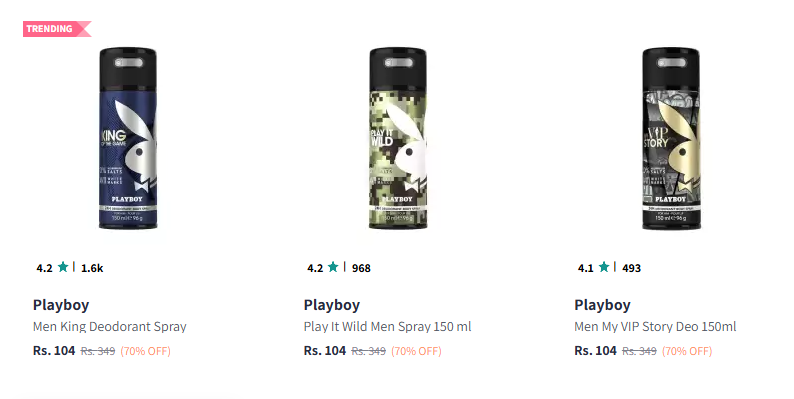Screen dimensions: 794x399
Task: Select the Playboy brand above My VIP Story
Action: click(x=602, y=305)
